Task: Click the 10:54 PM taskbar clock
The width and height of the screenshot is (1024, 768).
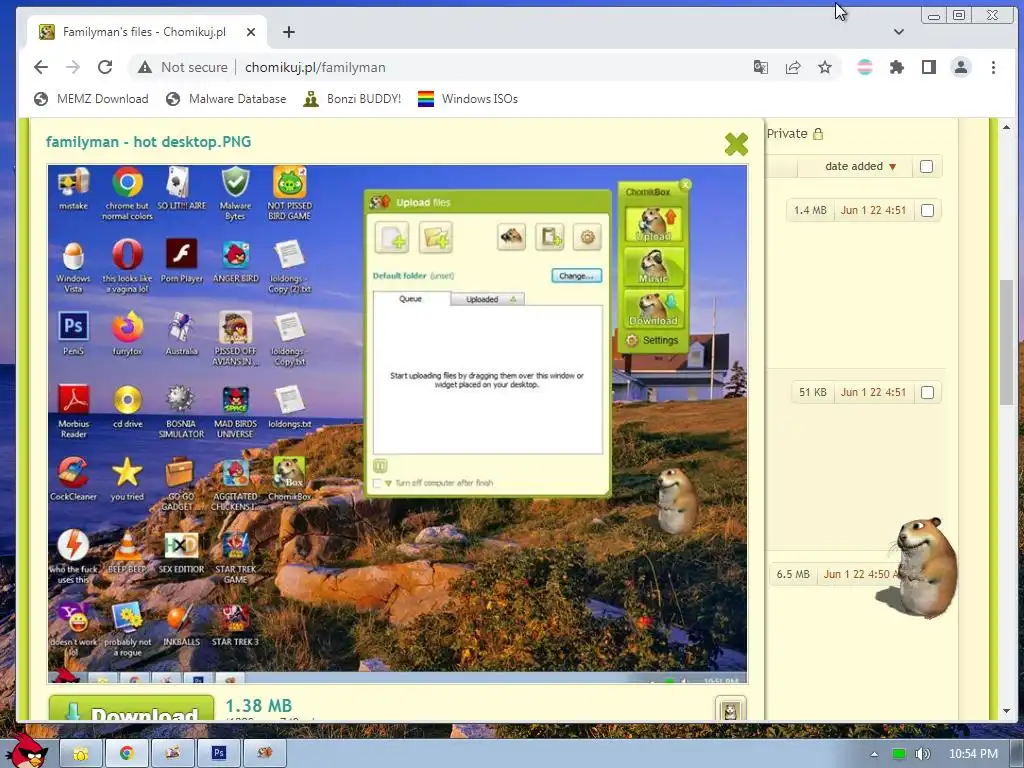Action: [973, 754]
